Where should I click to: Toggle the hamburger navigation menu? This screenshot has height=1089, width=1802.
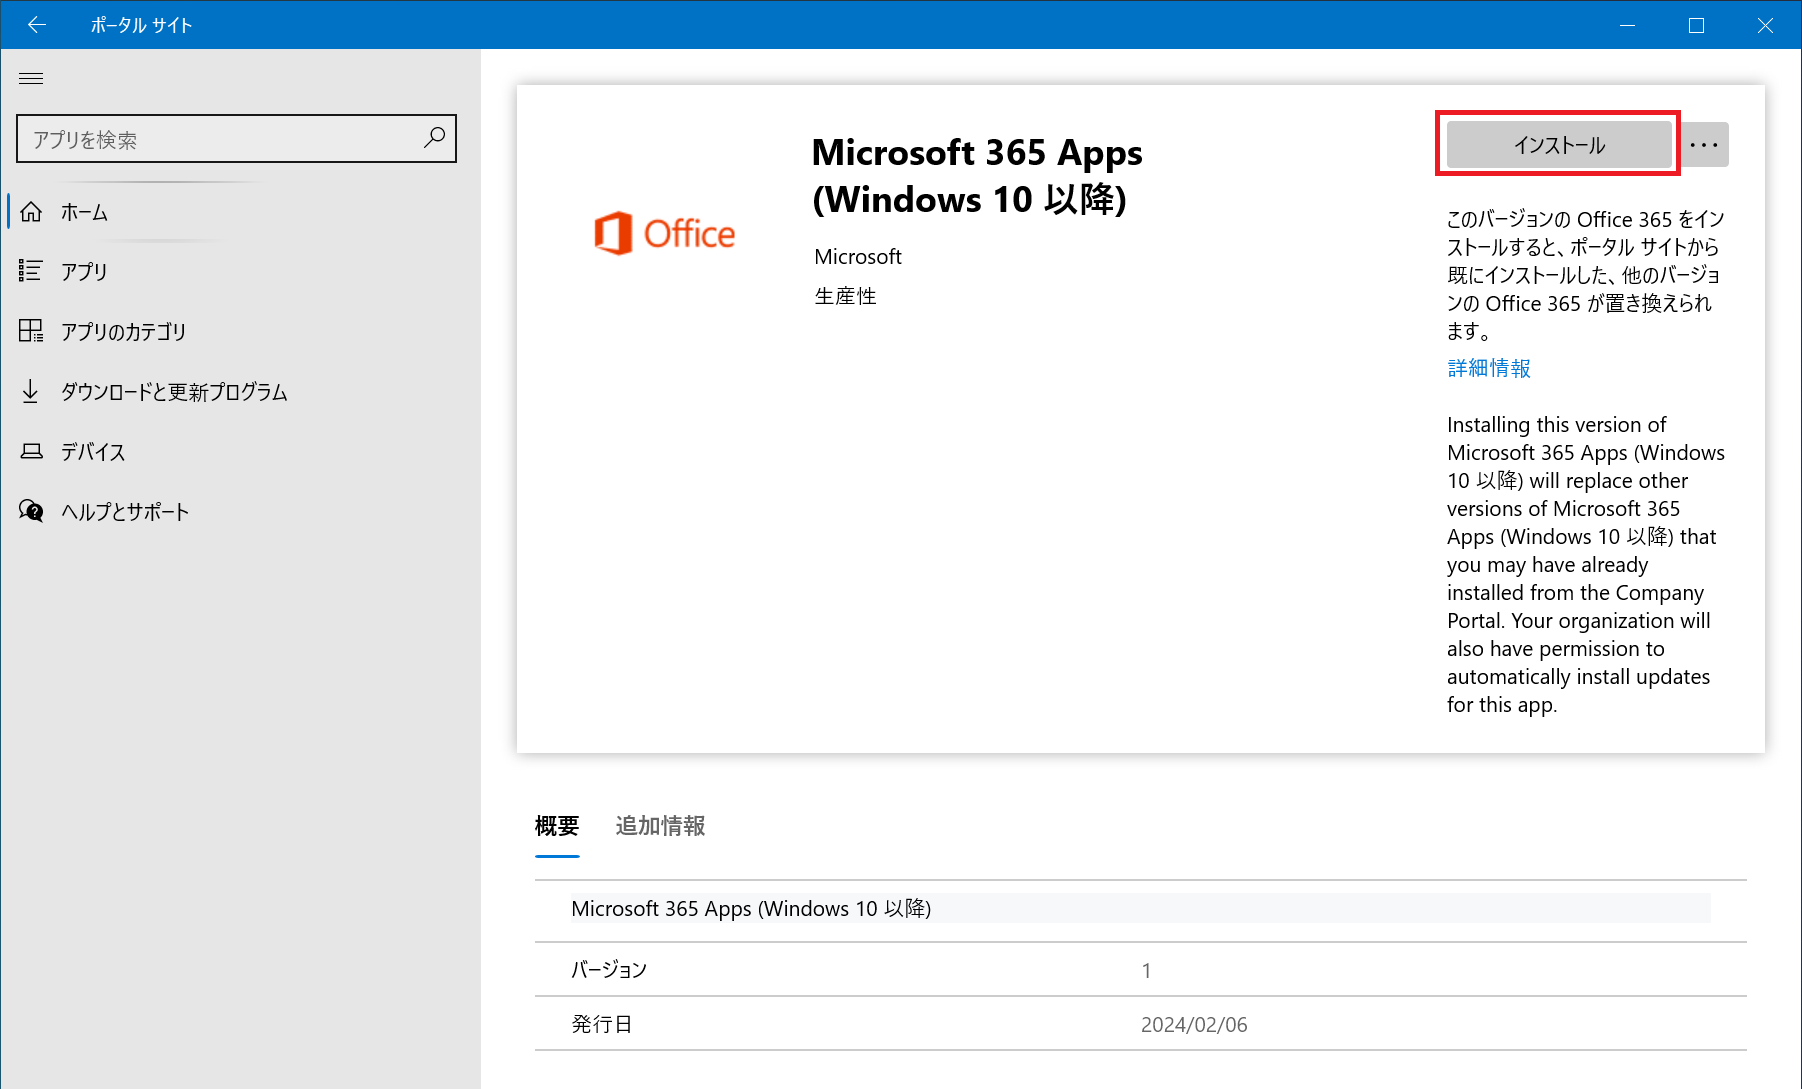tap(31, 78)
